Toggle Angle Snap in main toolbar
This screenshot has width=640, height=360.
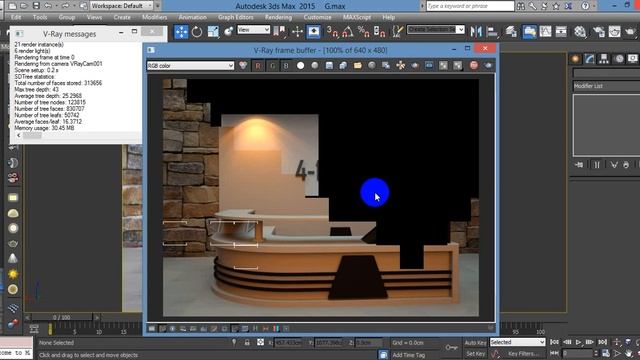click(348, 31)
